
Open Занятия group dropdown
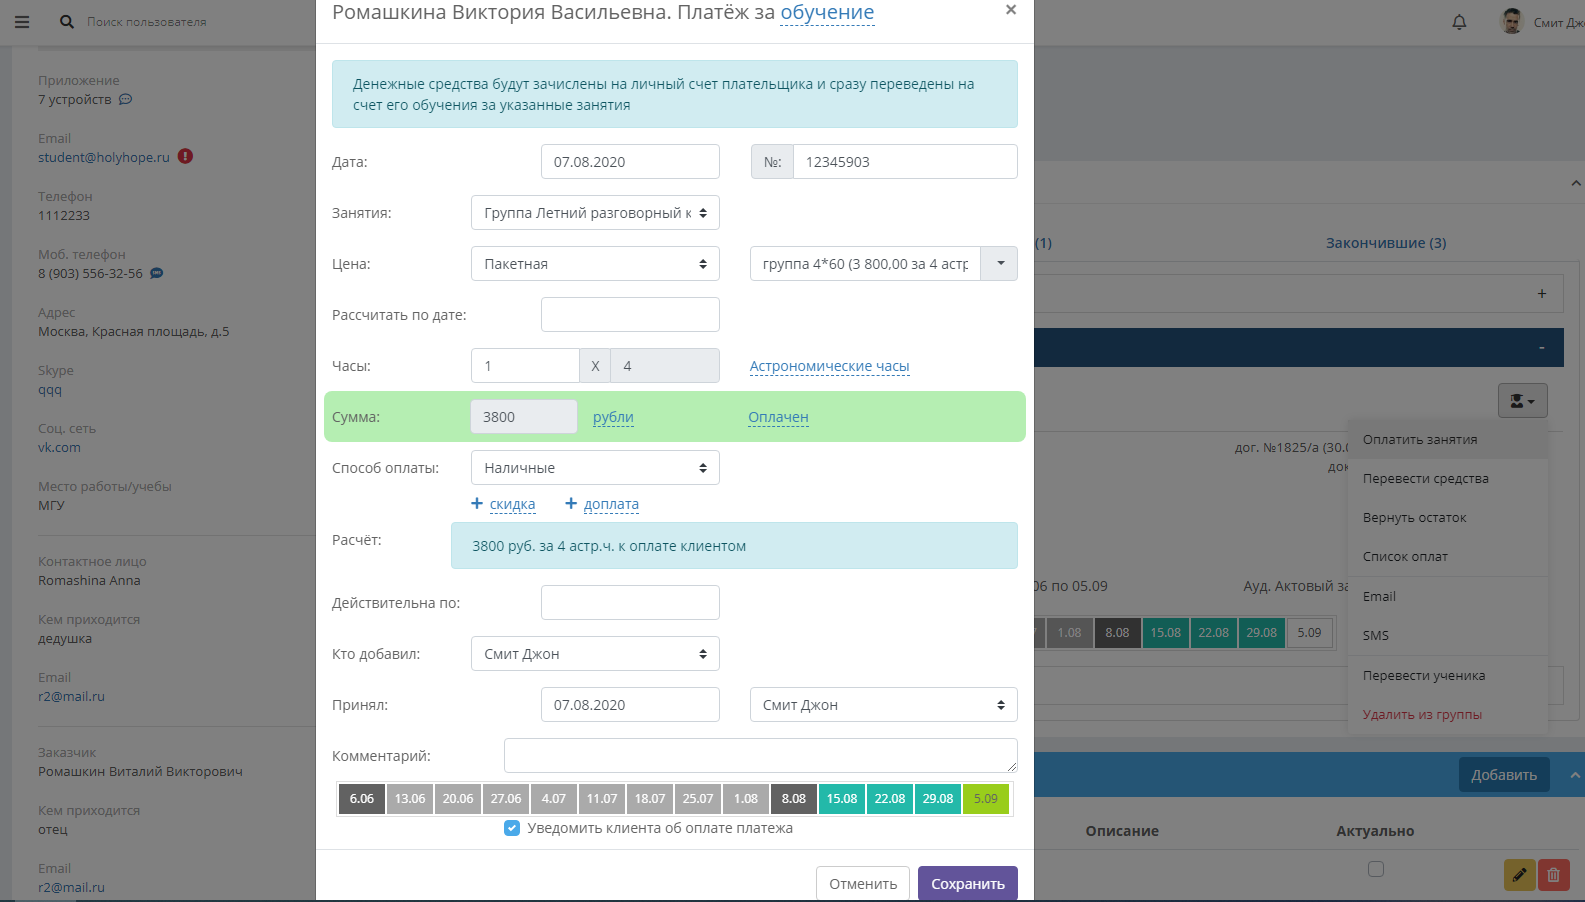(x=595, y=213)
